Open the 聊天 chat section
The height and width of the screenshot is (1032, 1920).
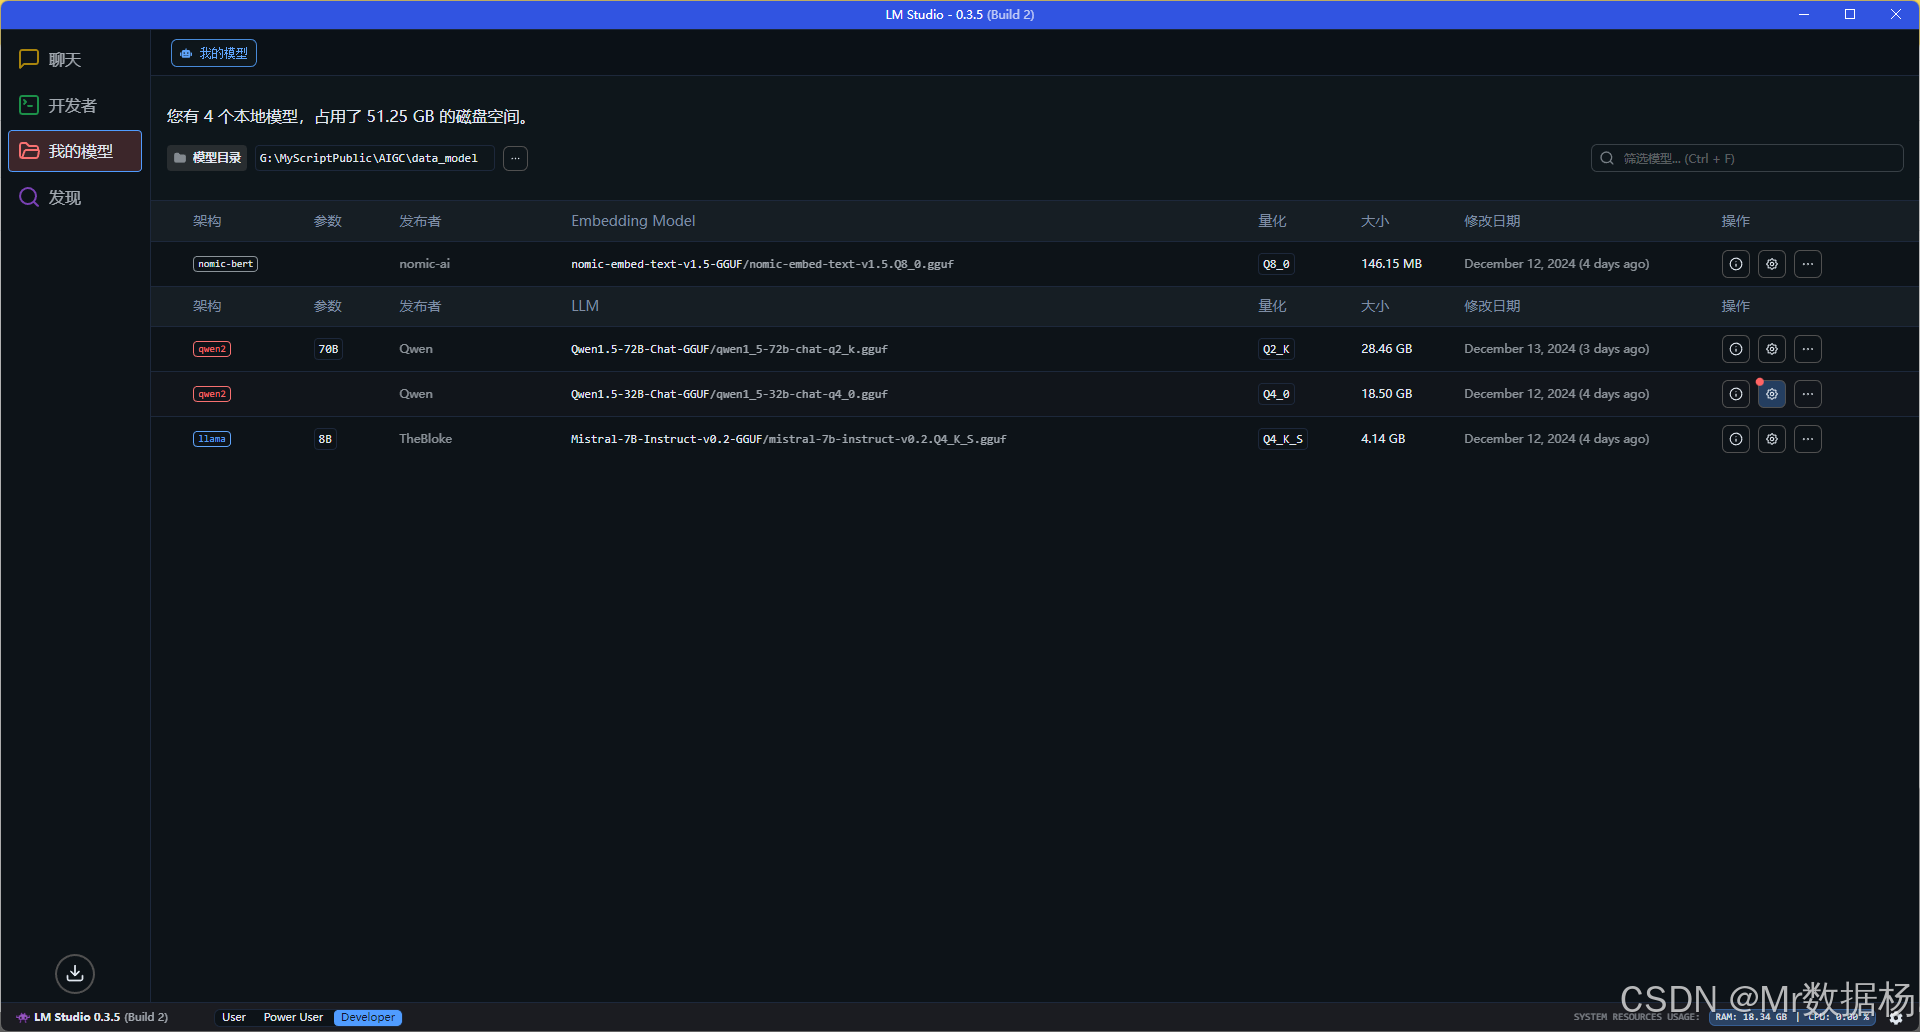tap(75, 60)
